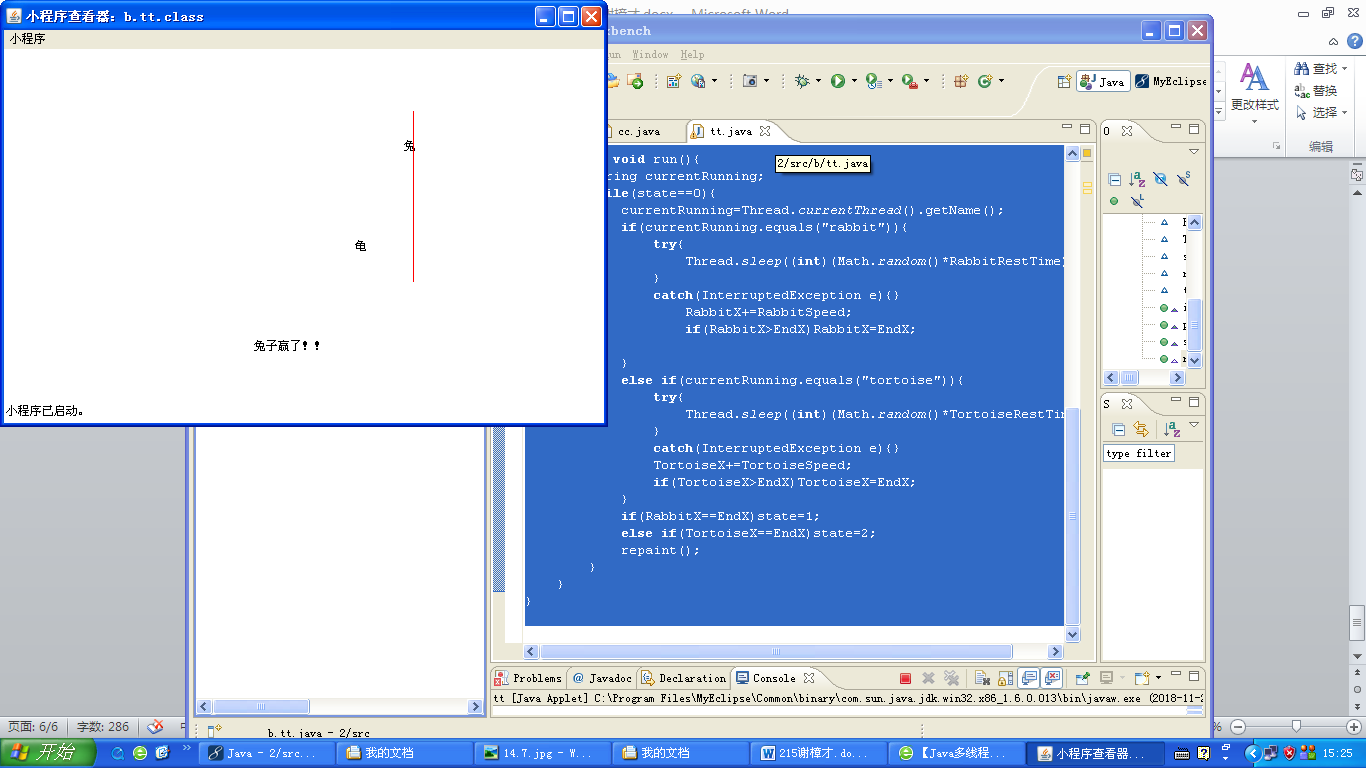The width and height of the screenshot is (1366, 768).
Task: Toggle Hide Local Types icon in Outline
Action: 1137,201
